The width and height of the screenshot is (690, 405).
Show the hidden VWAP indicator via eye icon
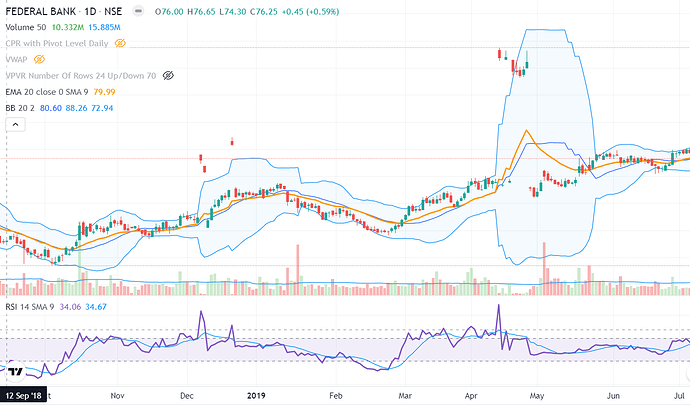pyautogui.click(x=39, y=59)
